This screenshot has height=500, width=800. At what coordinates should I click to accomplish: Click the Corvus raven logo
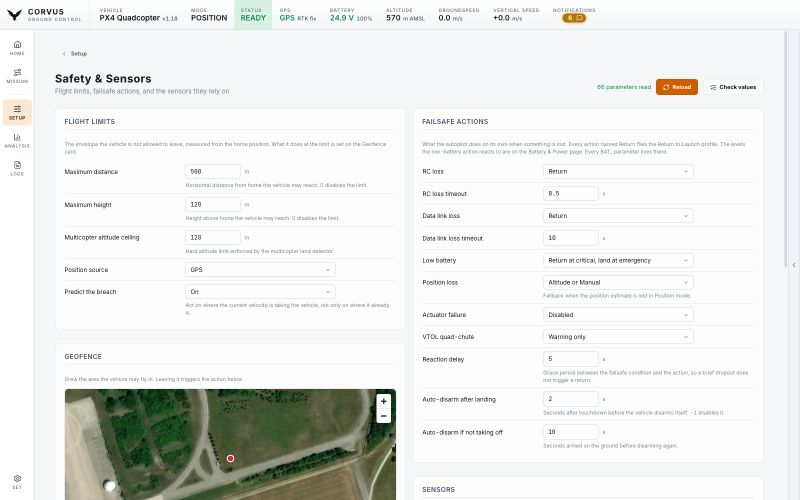pos(14,15)
